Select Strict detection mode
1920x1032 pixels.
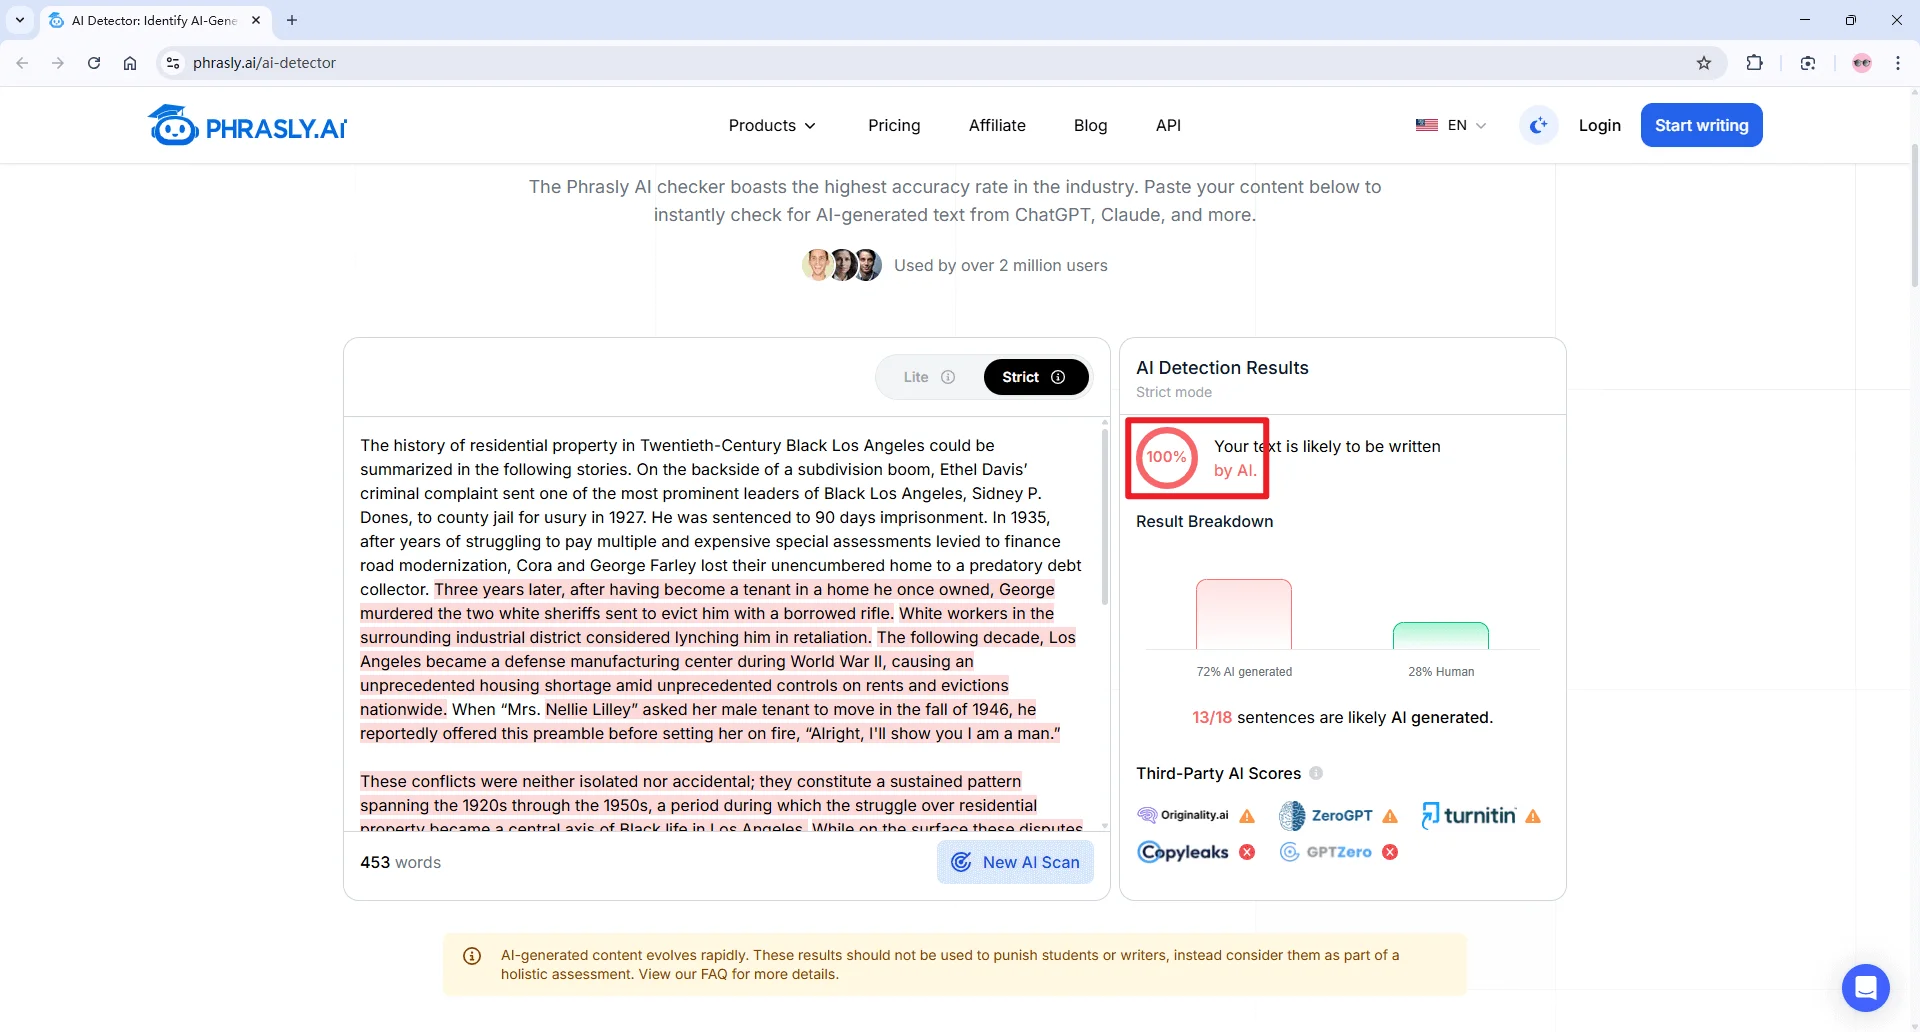[1035, 377]
